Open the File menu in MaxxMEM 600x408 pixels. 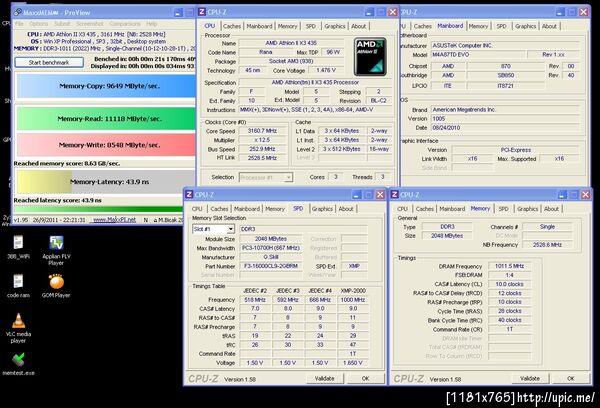tap(19, 24)
